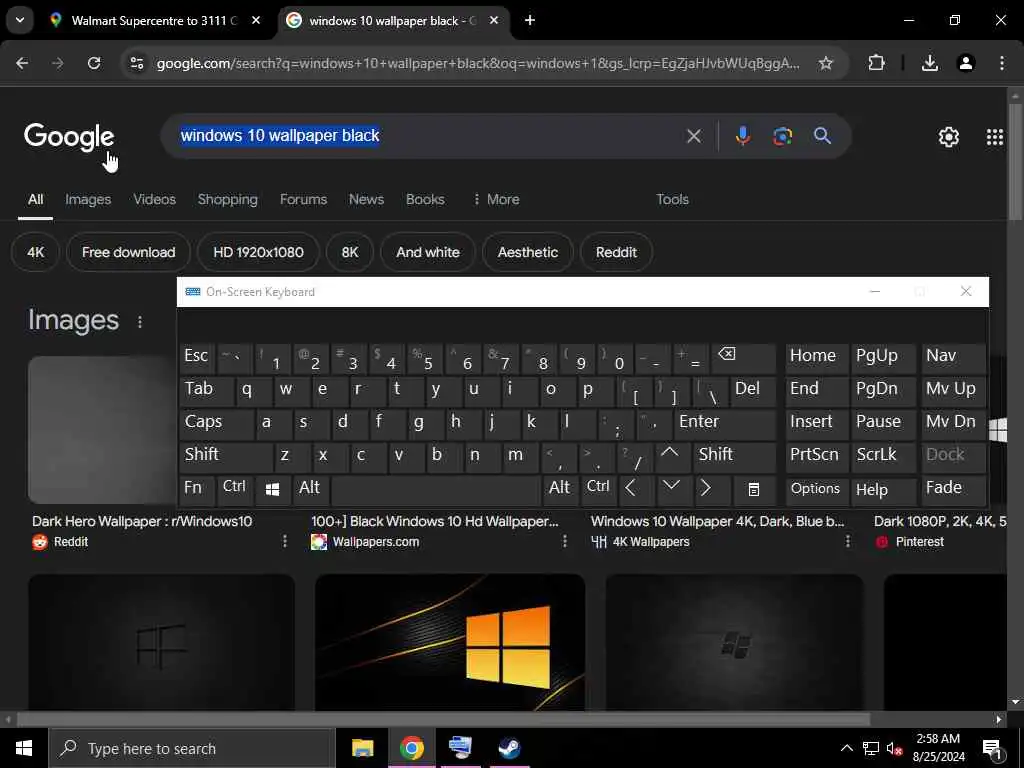
Task: Open options for Wallpapers.com image result
Action: (564, 541)
